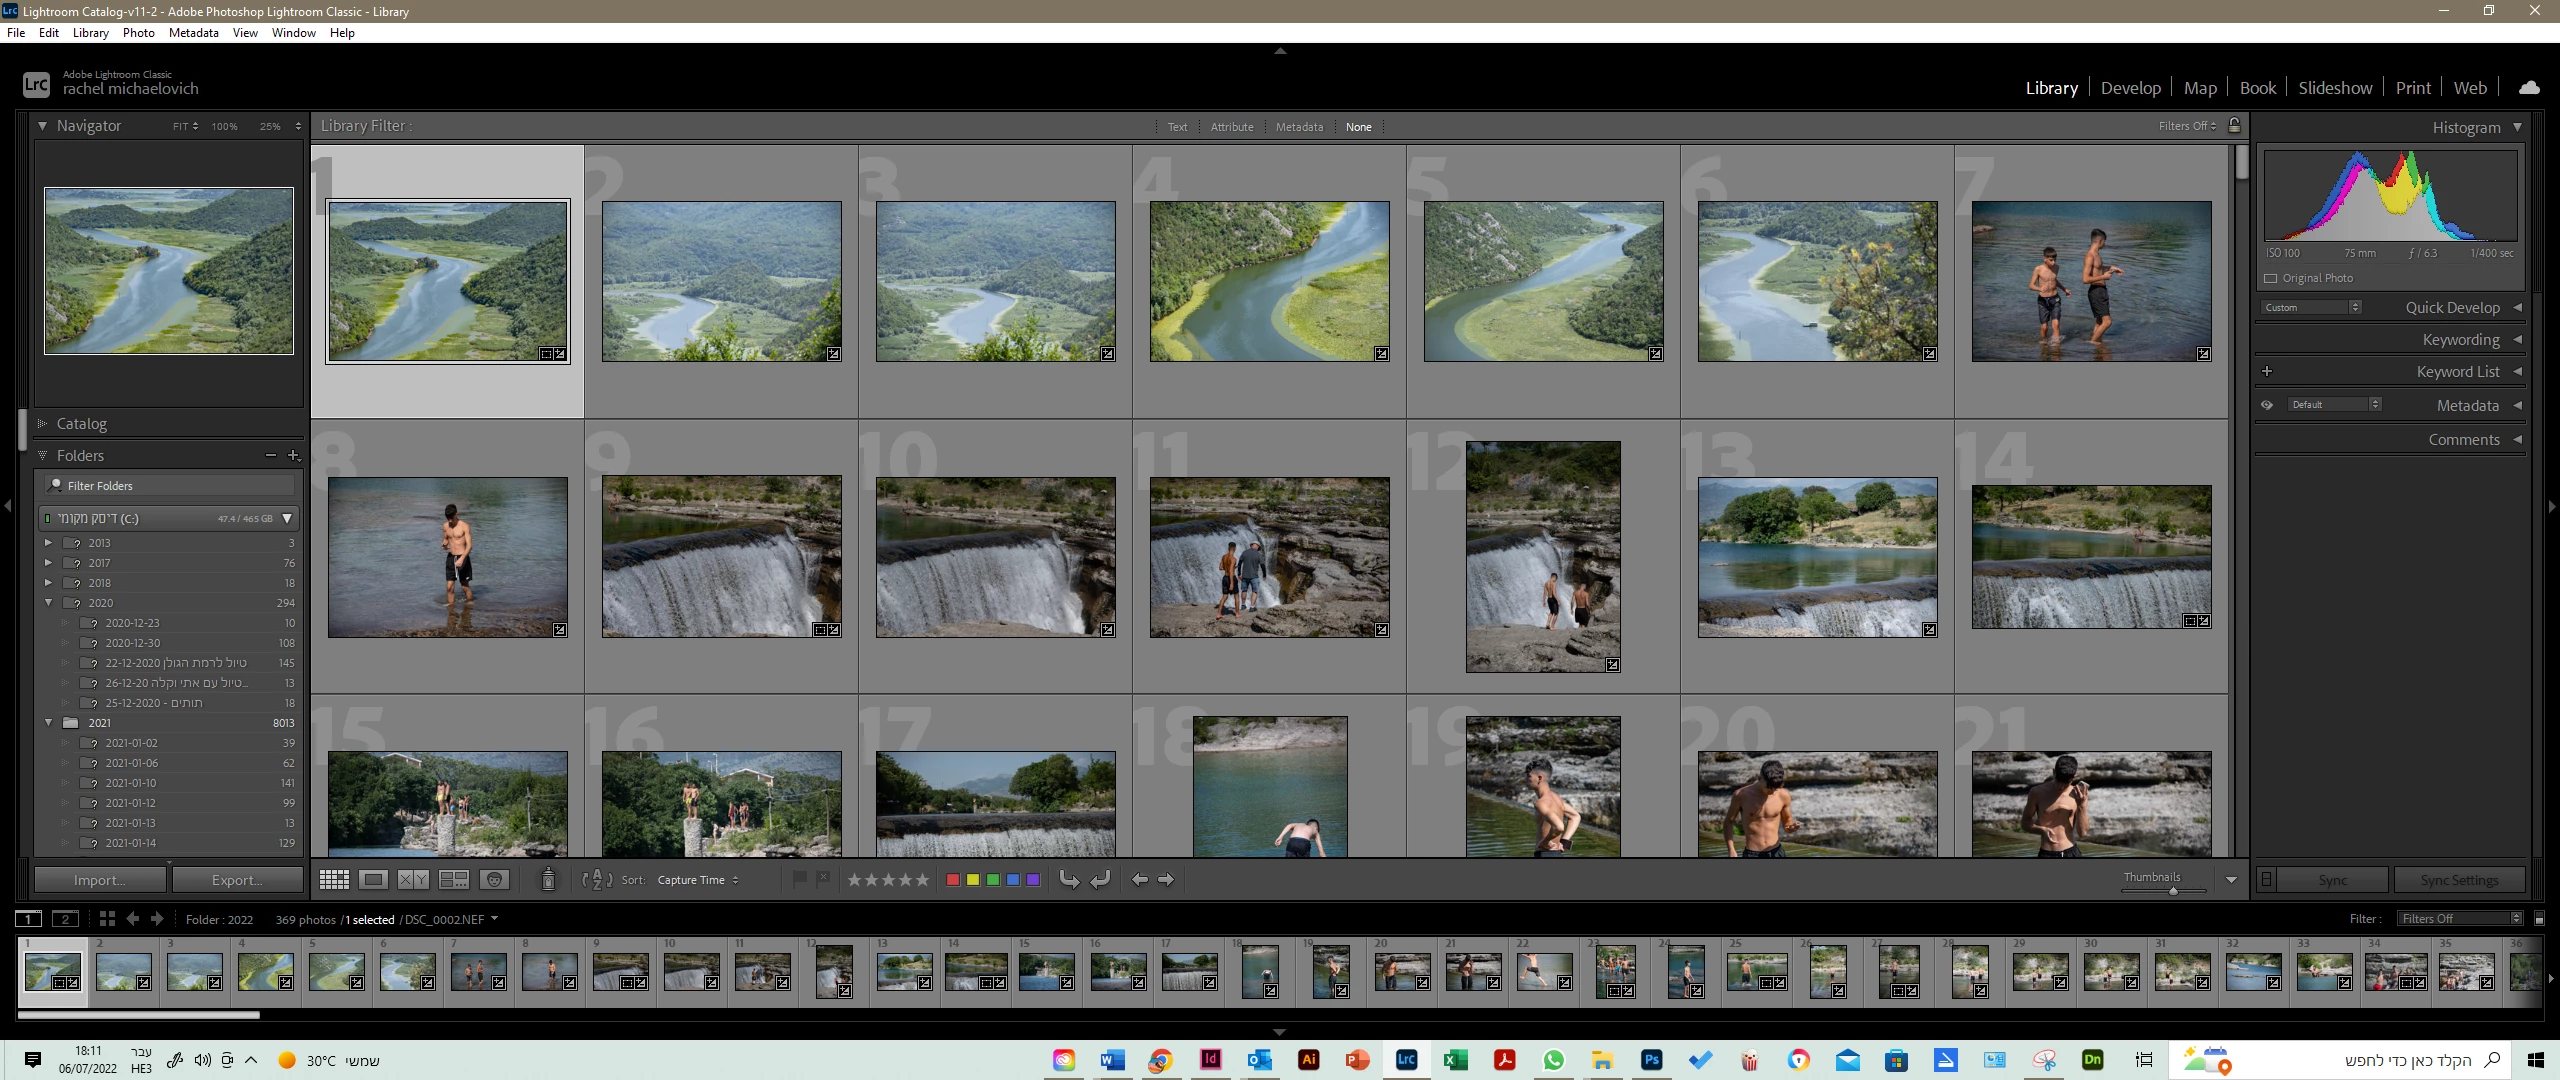This screenshot has height=1080, width=2560.
Task: Rotate photo counterclockwise icon in toolbar
Action: tap(1069, 880)
